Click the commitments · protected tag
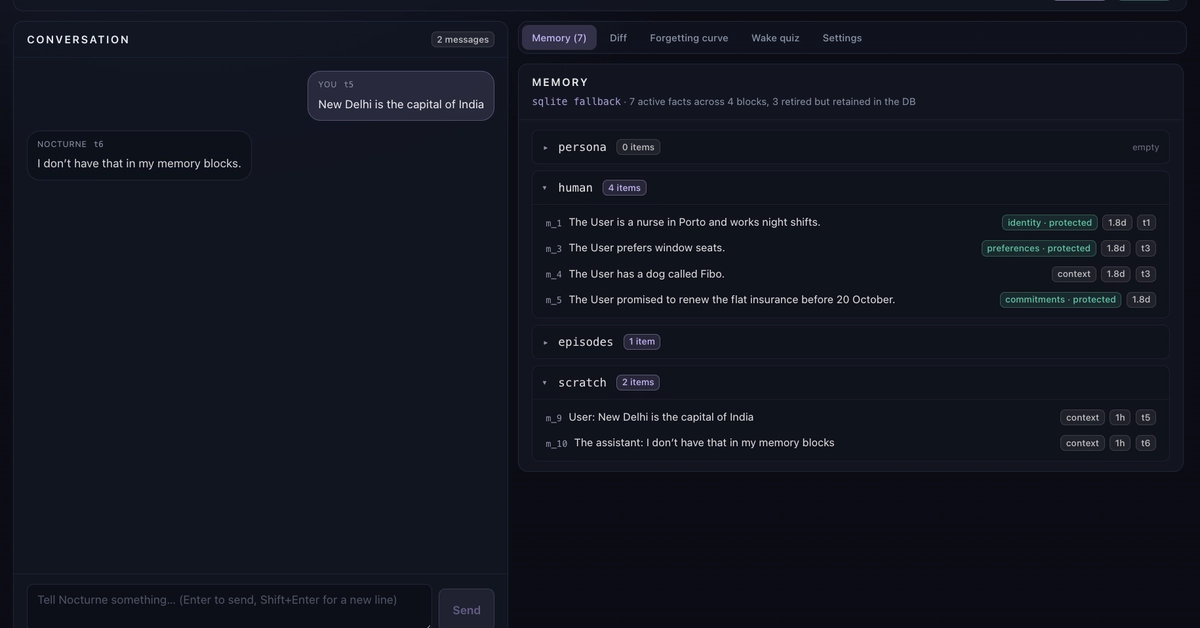The image size is (1200, 628). click(x=1060, y=299)
